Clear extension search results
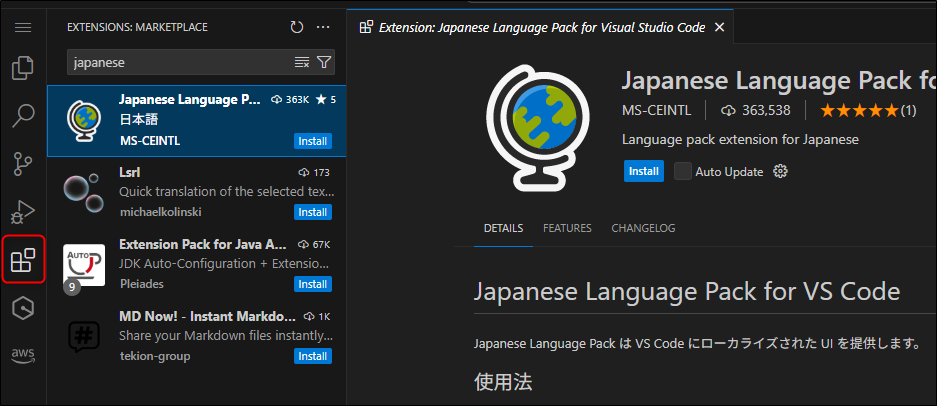Viewport: 937px width, 406px height. click(302, 62)
